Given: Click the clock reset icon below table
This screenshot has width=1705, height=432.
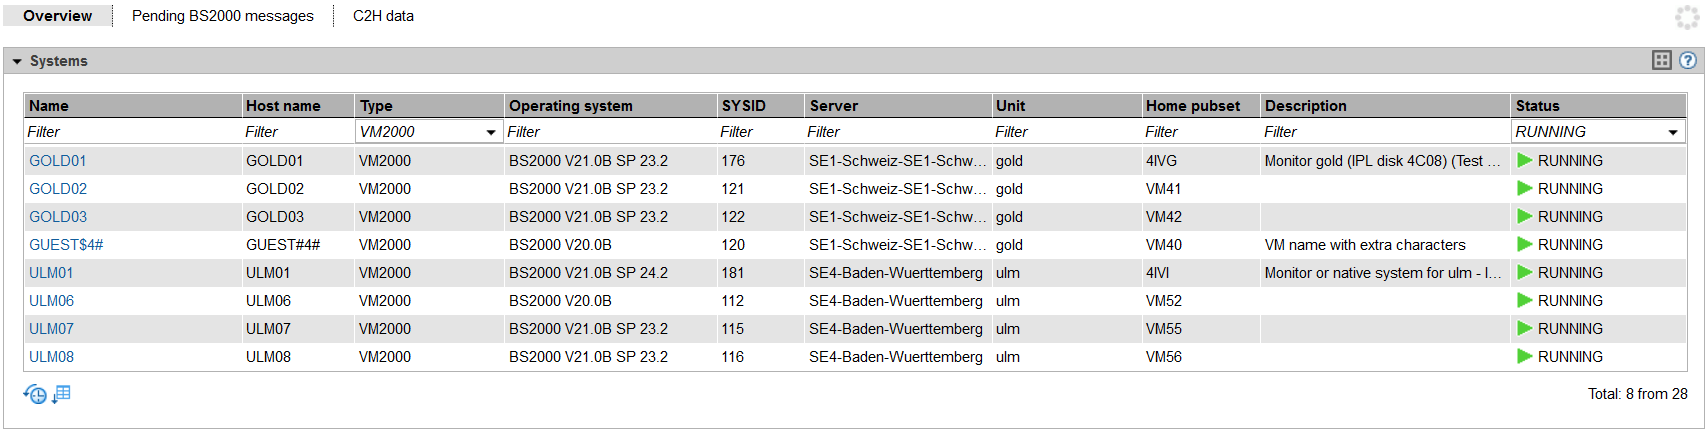Looking at the screenshot, I should [x=35, y=394].
